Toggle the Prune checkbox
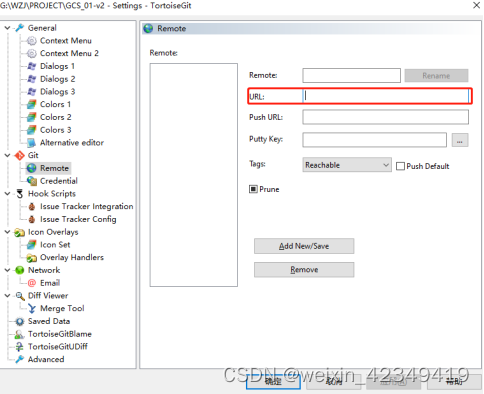The image size is (484, 394). [253, 189]
